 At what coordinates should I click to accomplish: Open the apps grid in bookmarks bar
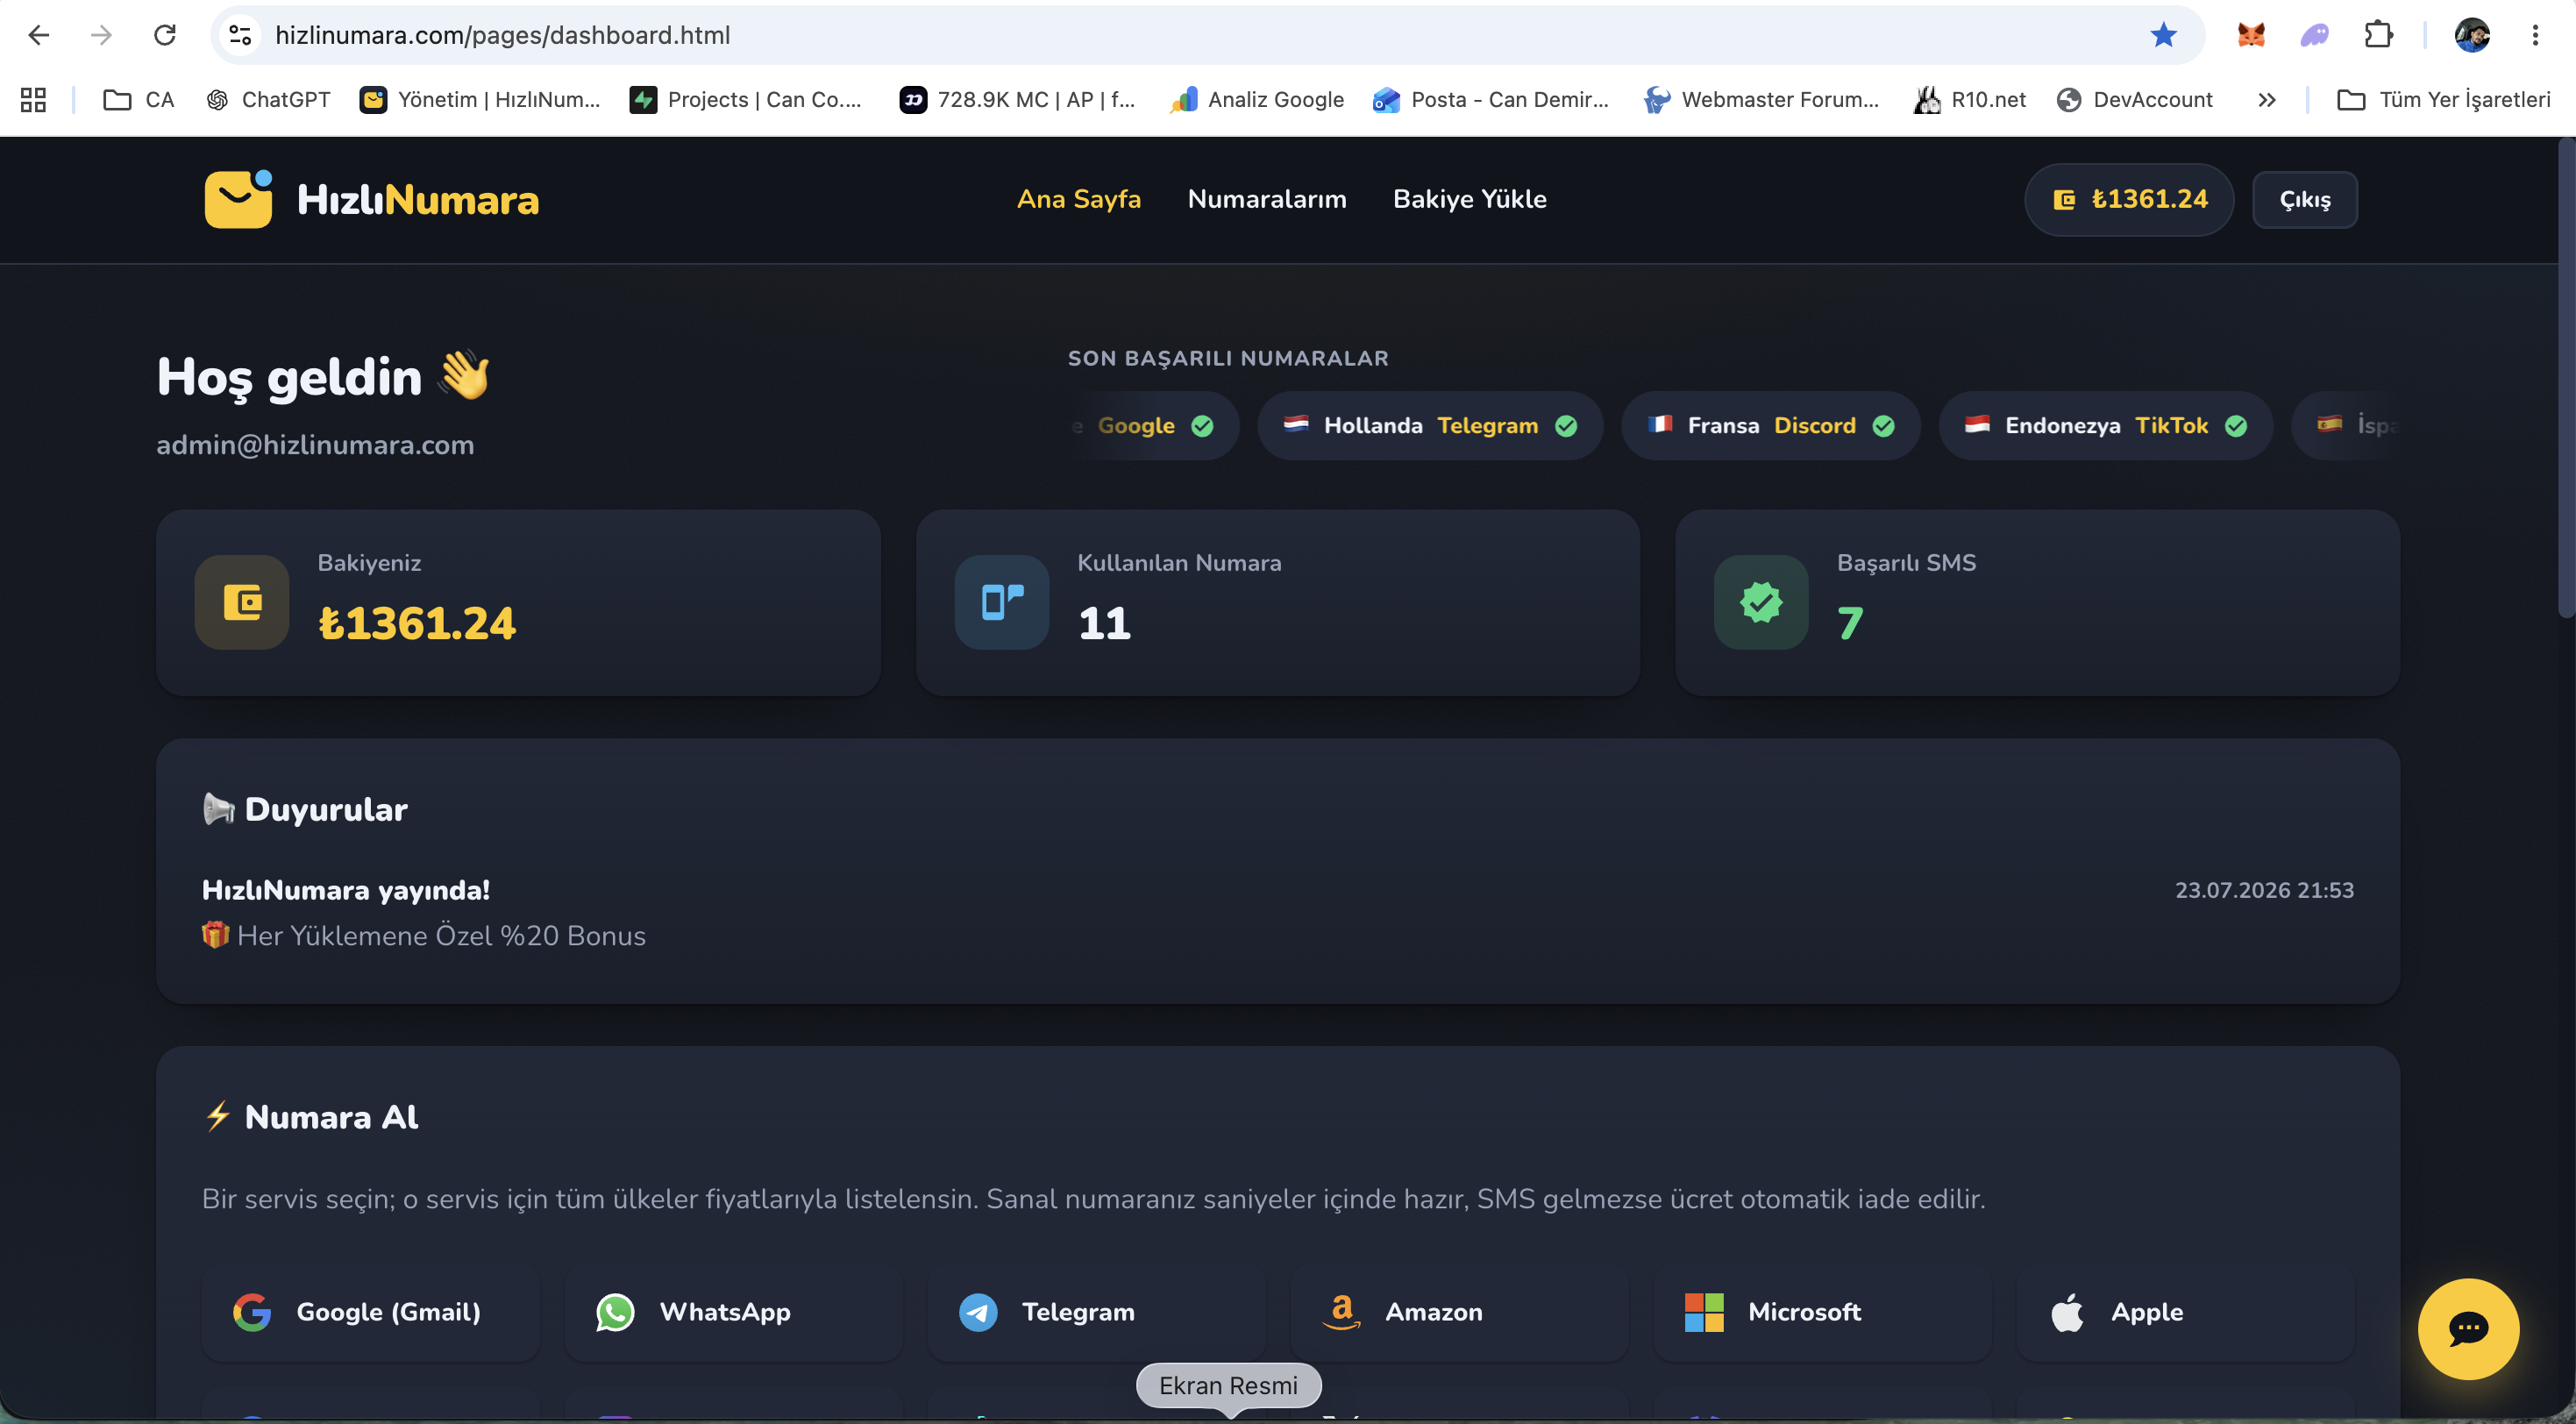[x=33, y=99]
